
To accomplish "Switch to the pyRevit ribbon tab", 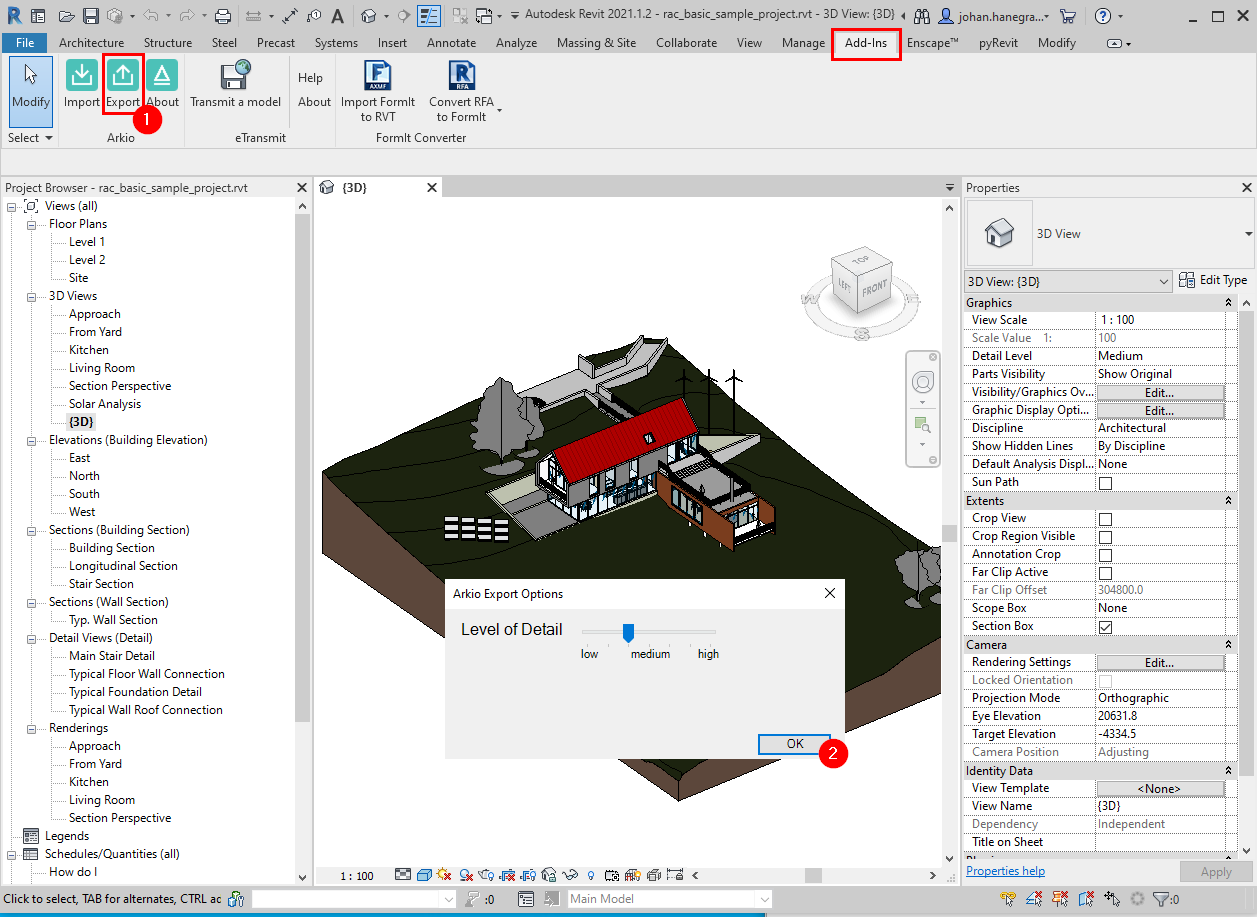I will point(1000,43).
